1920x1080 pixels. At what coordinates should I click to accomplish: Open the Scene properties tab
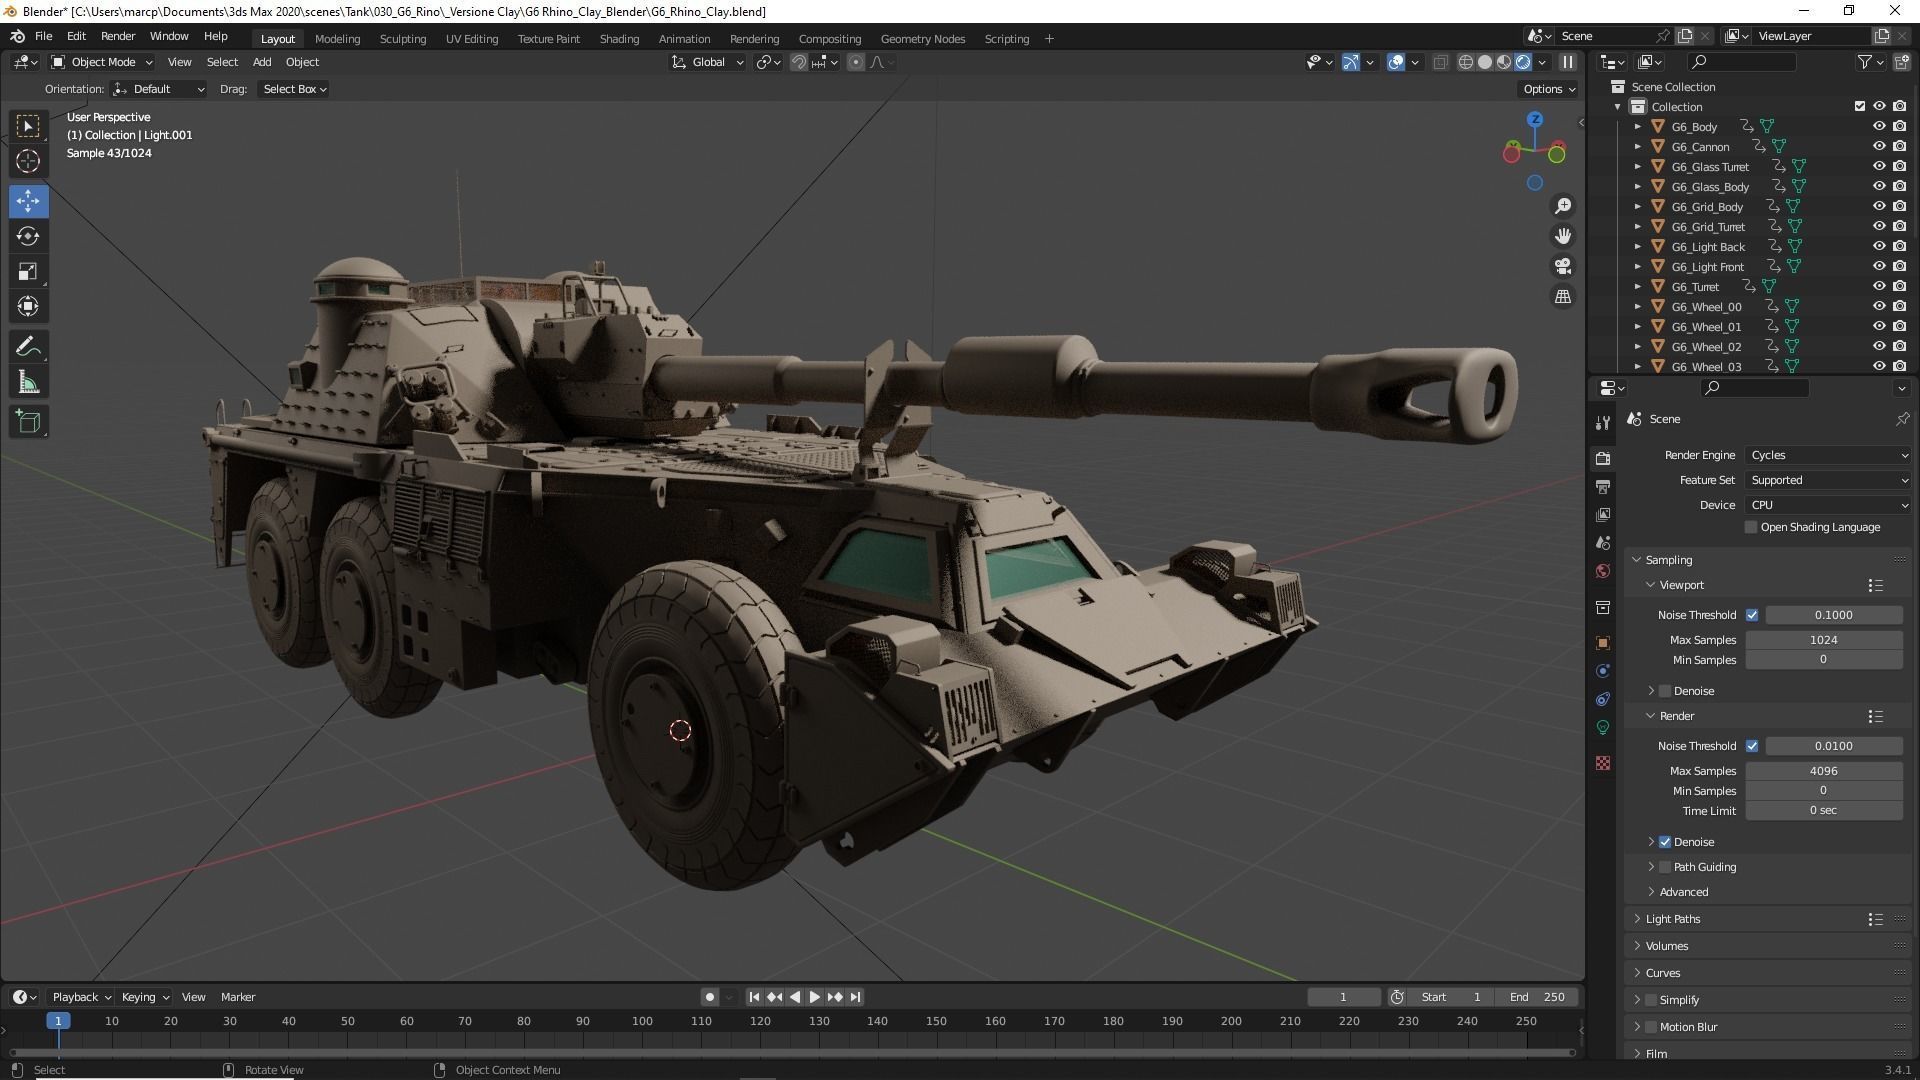tap(1603, 543)
